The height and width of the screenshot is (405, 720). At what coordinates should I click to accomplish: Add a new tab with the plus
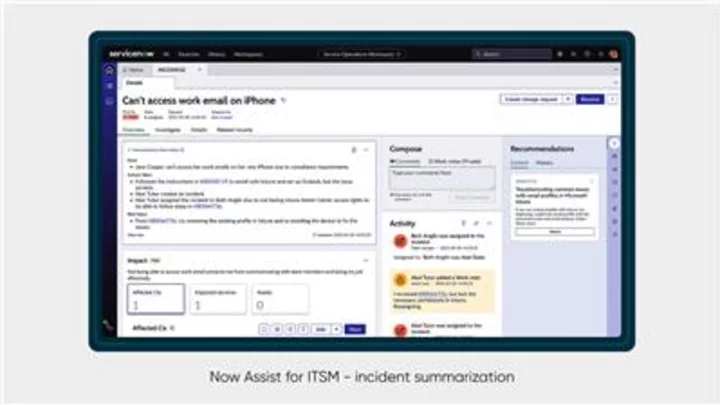point(200,70)
